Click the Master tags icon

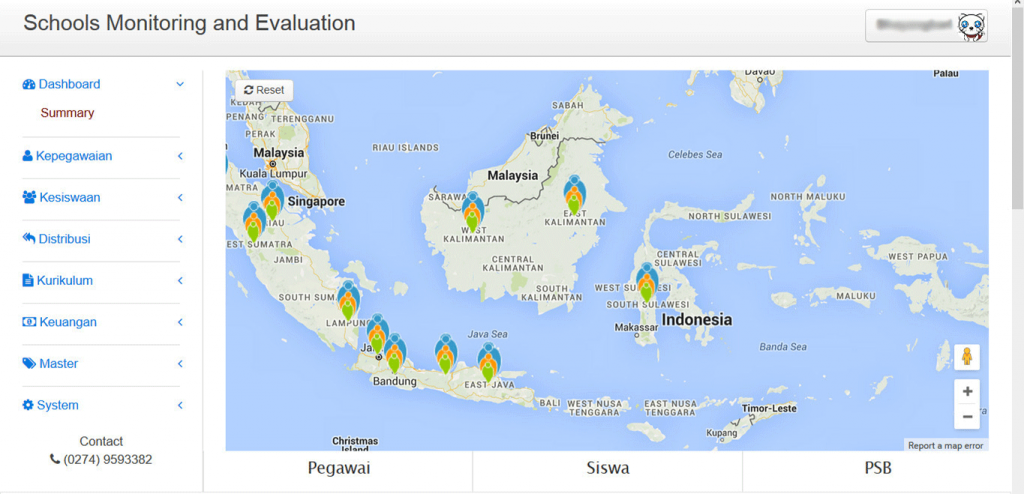click(x=29, y=364)
